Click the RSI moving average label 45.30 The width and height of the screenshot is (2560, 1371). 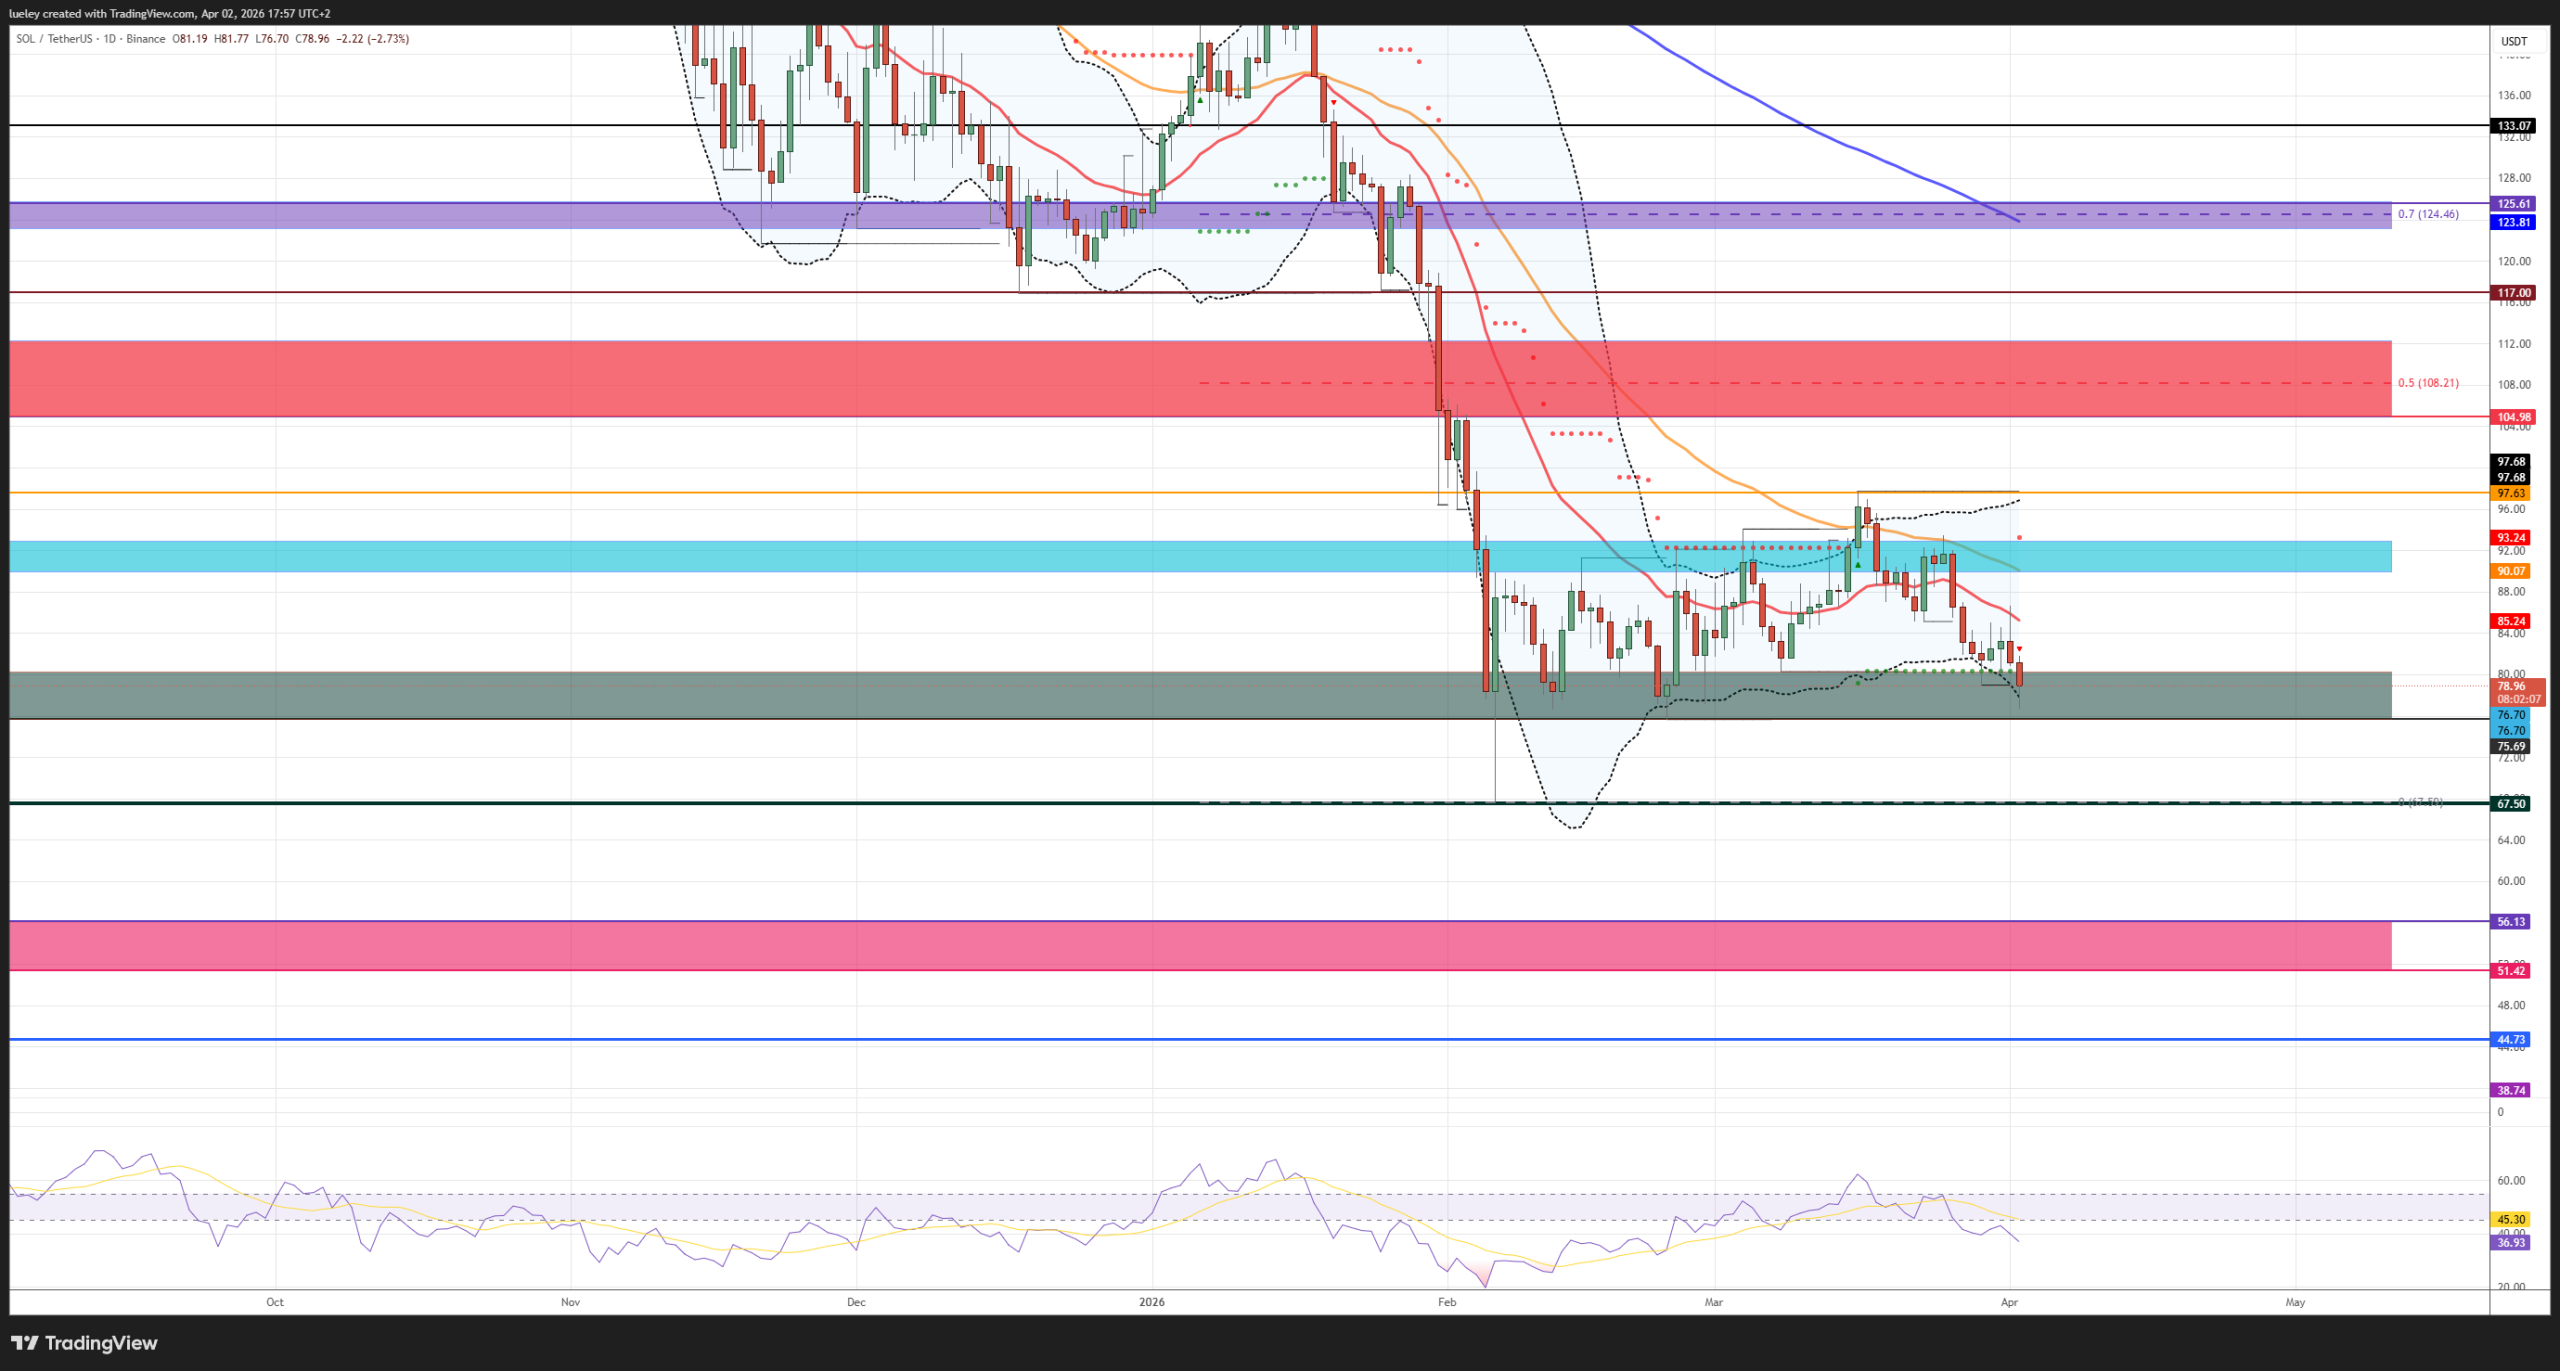click(2511, 1219)
